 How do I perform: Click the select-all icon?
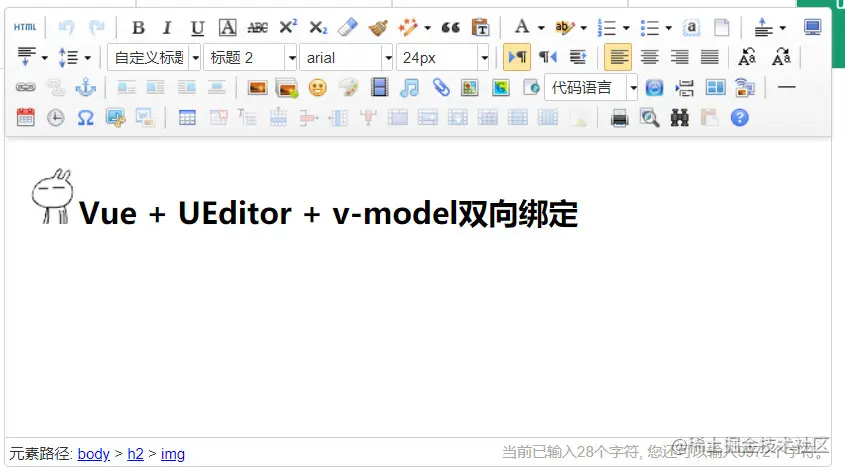point(691,27)
